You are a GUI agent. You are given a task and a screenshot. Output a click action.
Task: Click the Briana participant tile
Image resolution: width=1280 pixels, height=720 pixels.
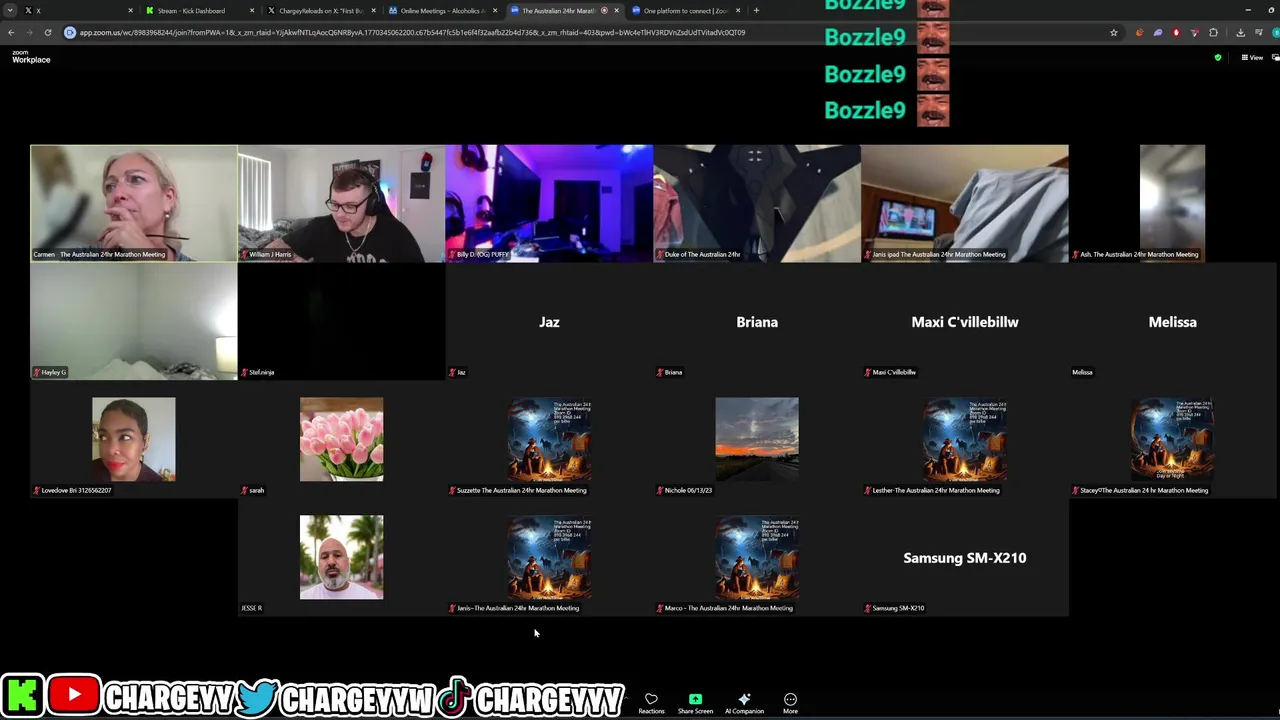point(757,321)
